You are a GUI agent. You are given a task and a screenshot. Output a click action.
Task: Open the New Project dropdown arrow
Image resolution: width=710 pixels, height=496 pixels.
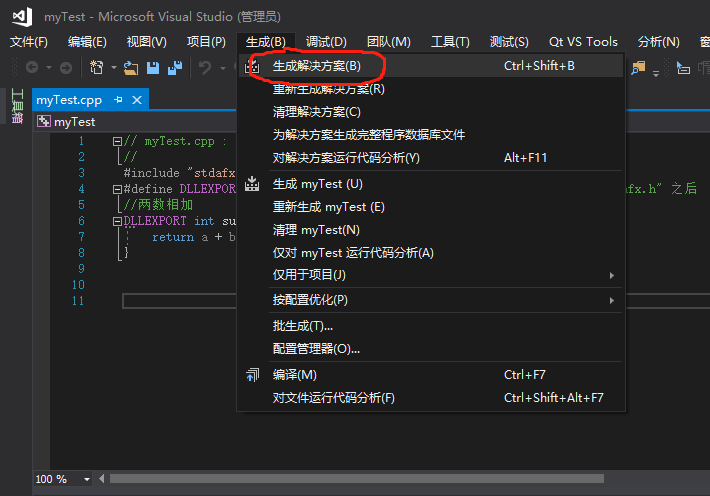coord(114,67)
